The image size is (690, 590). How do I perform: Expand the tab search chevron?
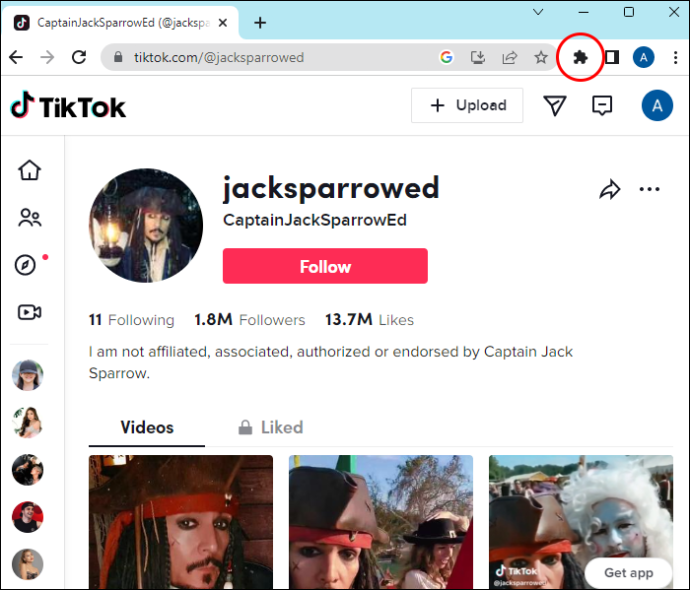point(538,12)
